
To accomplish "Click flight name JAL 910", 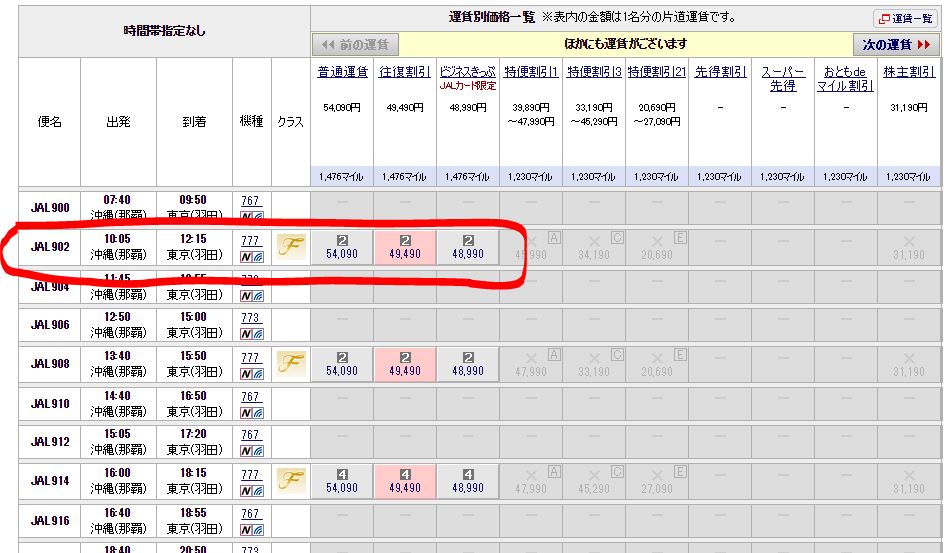I will pyautogui.click(x=49, y=403).
